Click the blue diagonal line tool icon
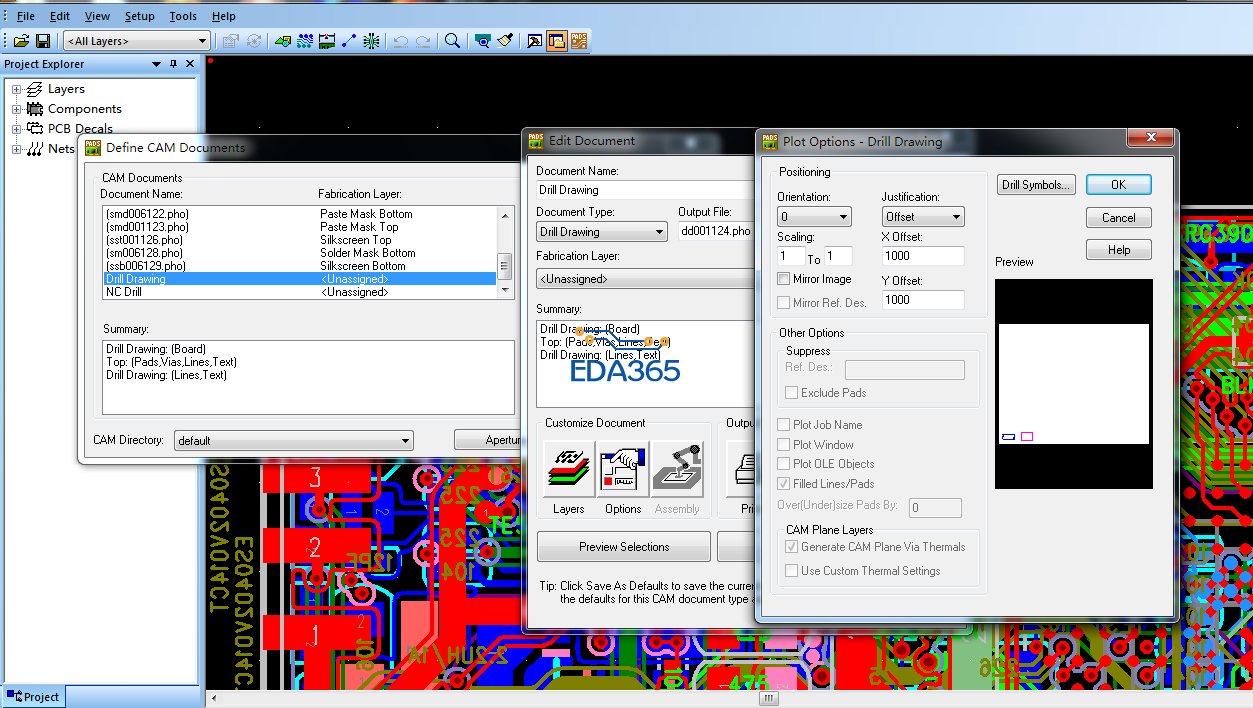 349,41
